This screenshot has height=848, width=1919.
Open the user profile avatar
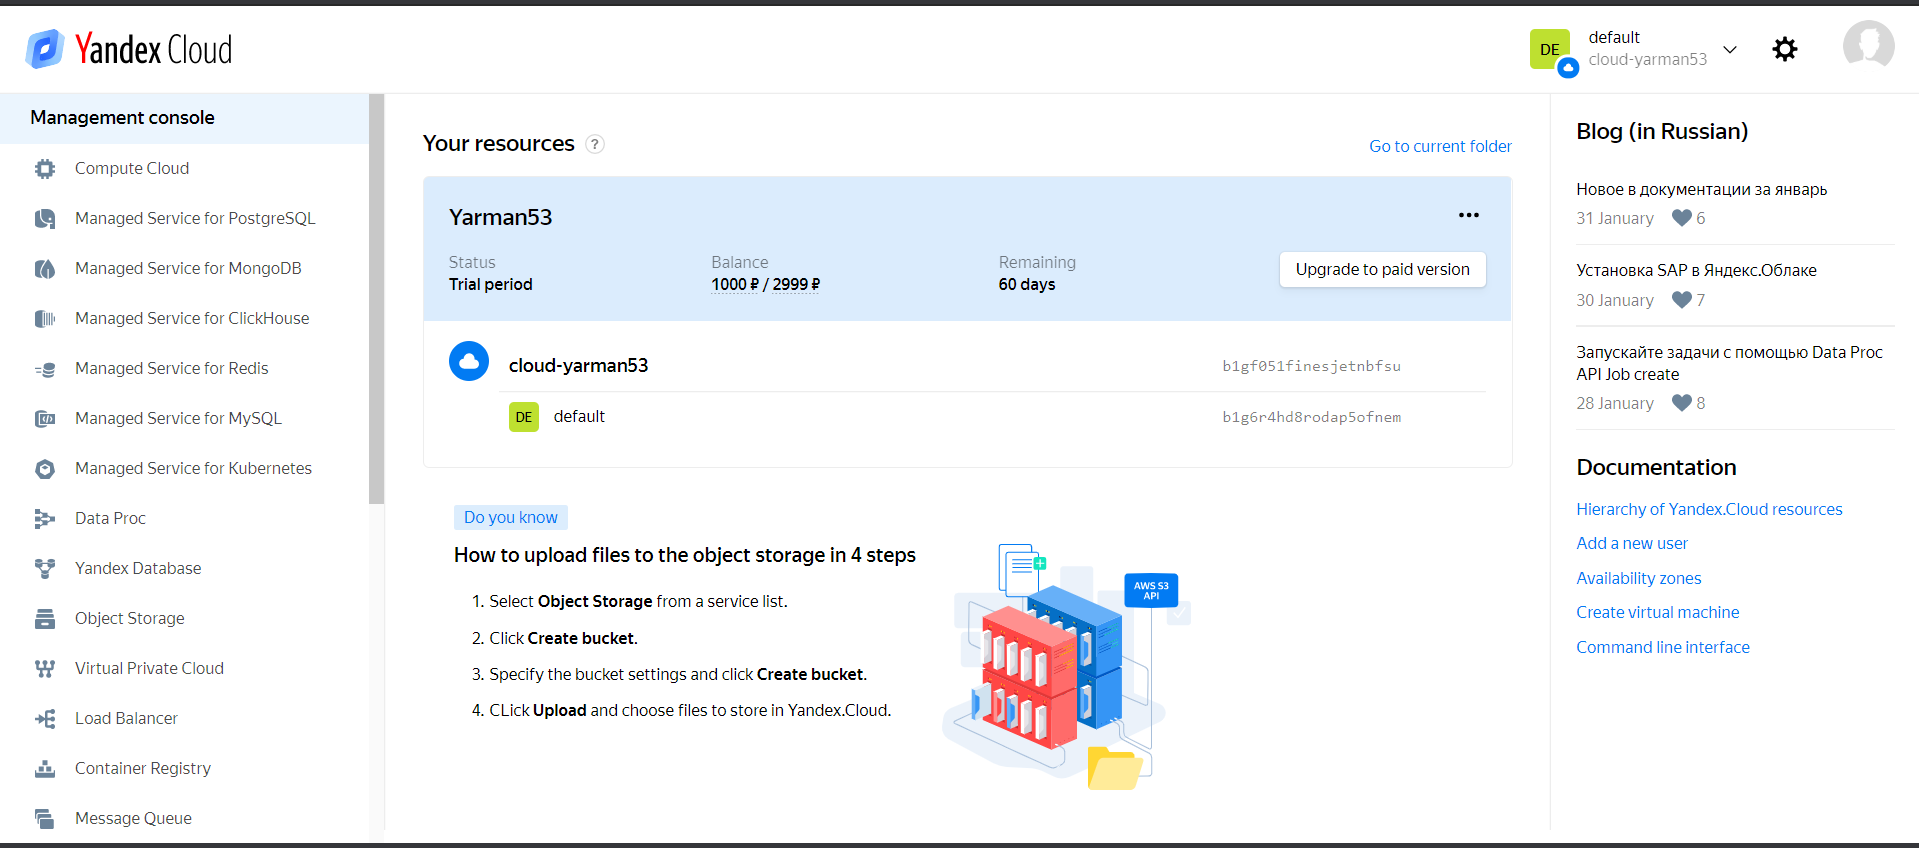(x=1868, y=46)
